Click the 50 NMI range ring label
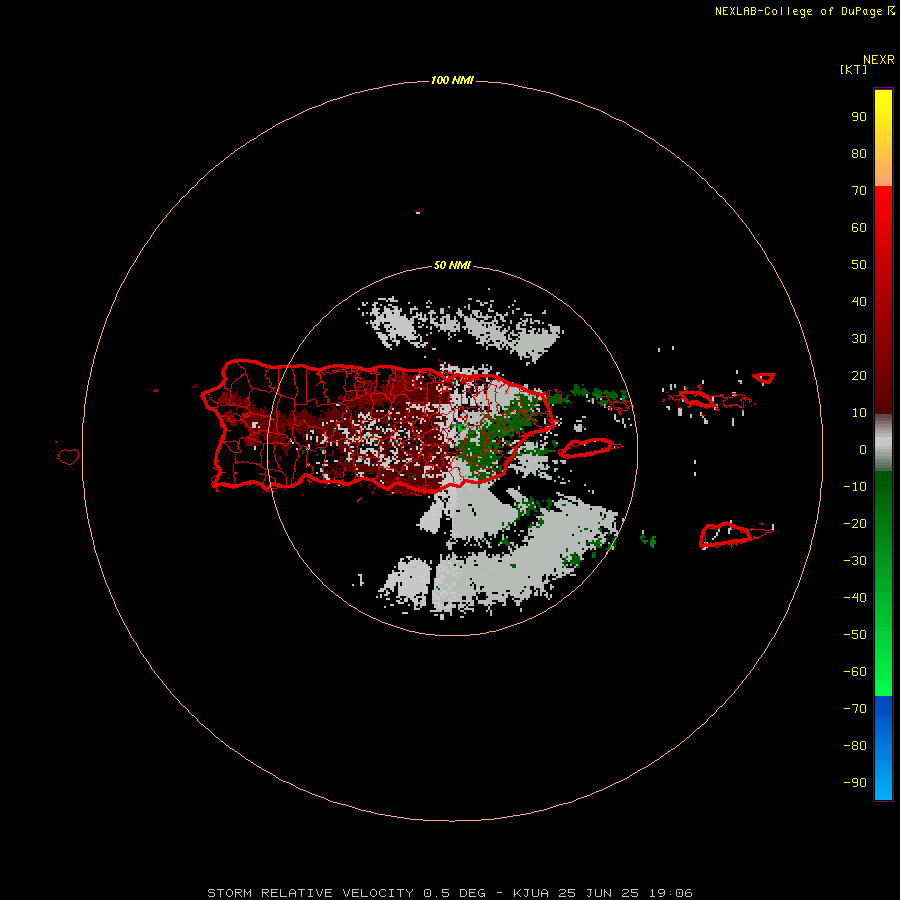900x900 pixels. click(452, 265)
